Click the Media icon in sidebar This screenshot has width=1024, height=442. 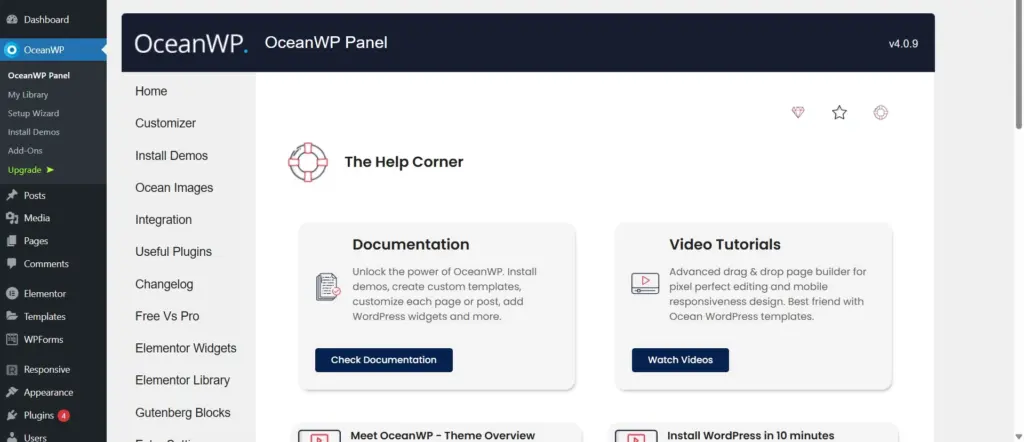12,218
